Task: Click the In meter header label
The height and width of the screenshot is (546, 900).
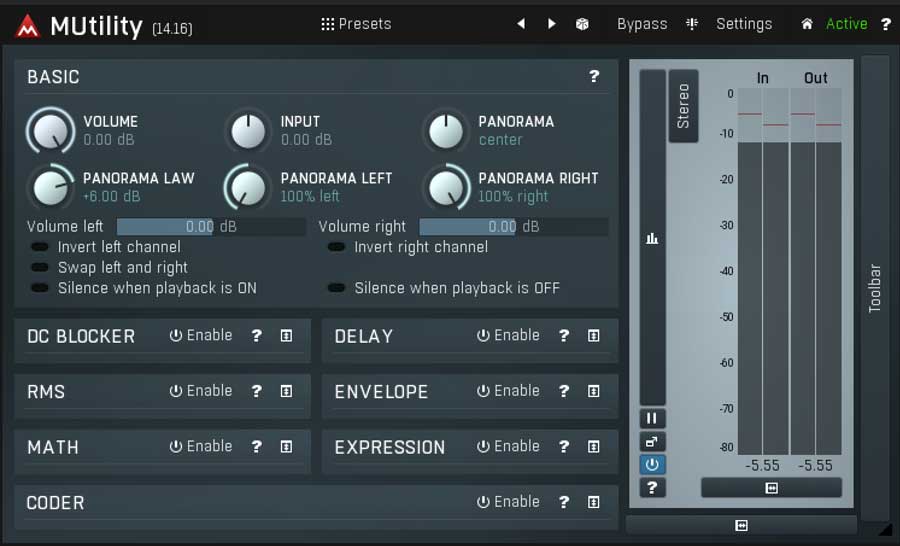Action: (763, 78)
